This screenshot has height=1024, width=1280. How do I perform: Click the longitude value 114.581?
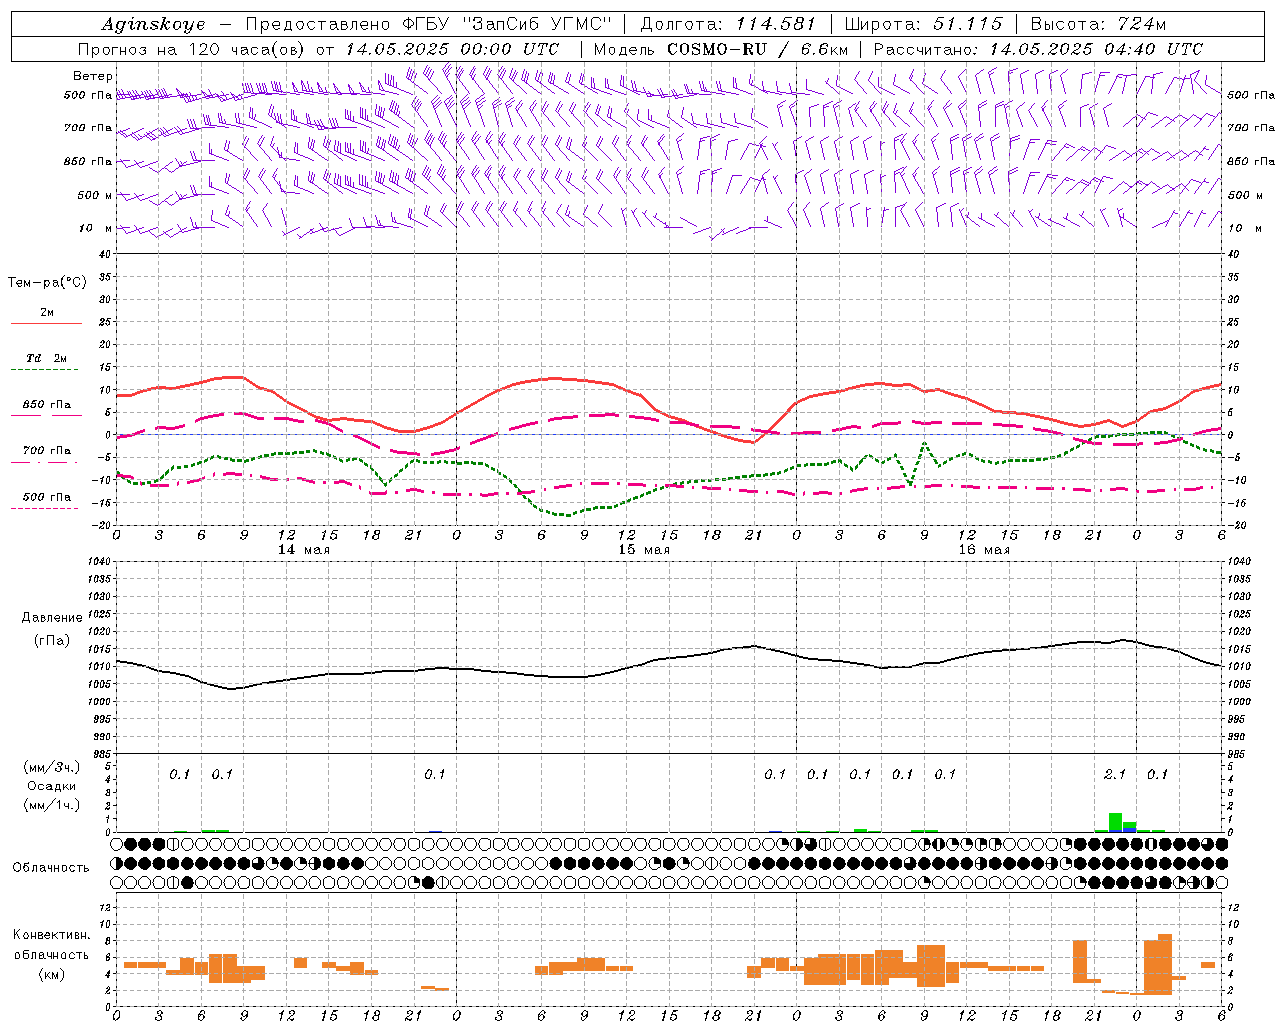click(775, 24)
